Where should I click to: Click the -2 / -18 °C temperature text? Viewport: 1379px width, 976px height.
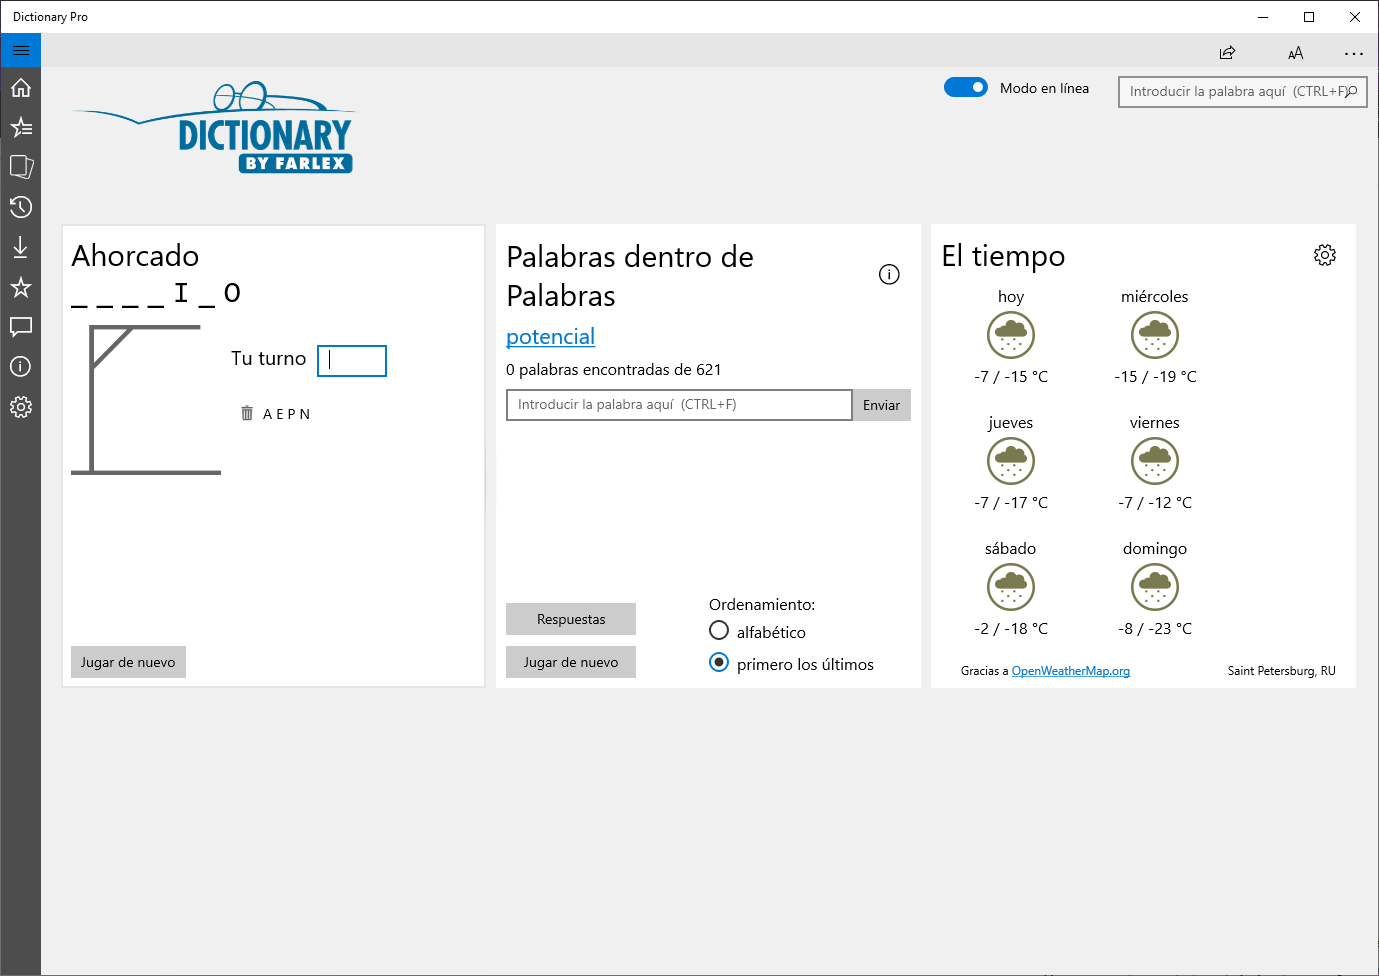coord(1011,629)
